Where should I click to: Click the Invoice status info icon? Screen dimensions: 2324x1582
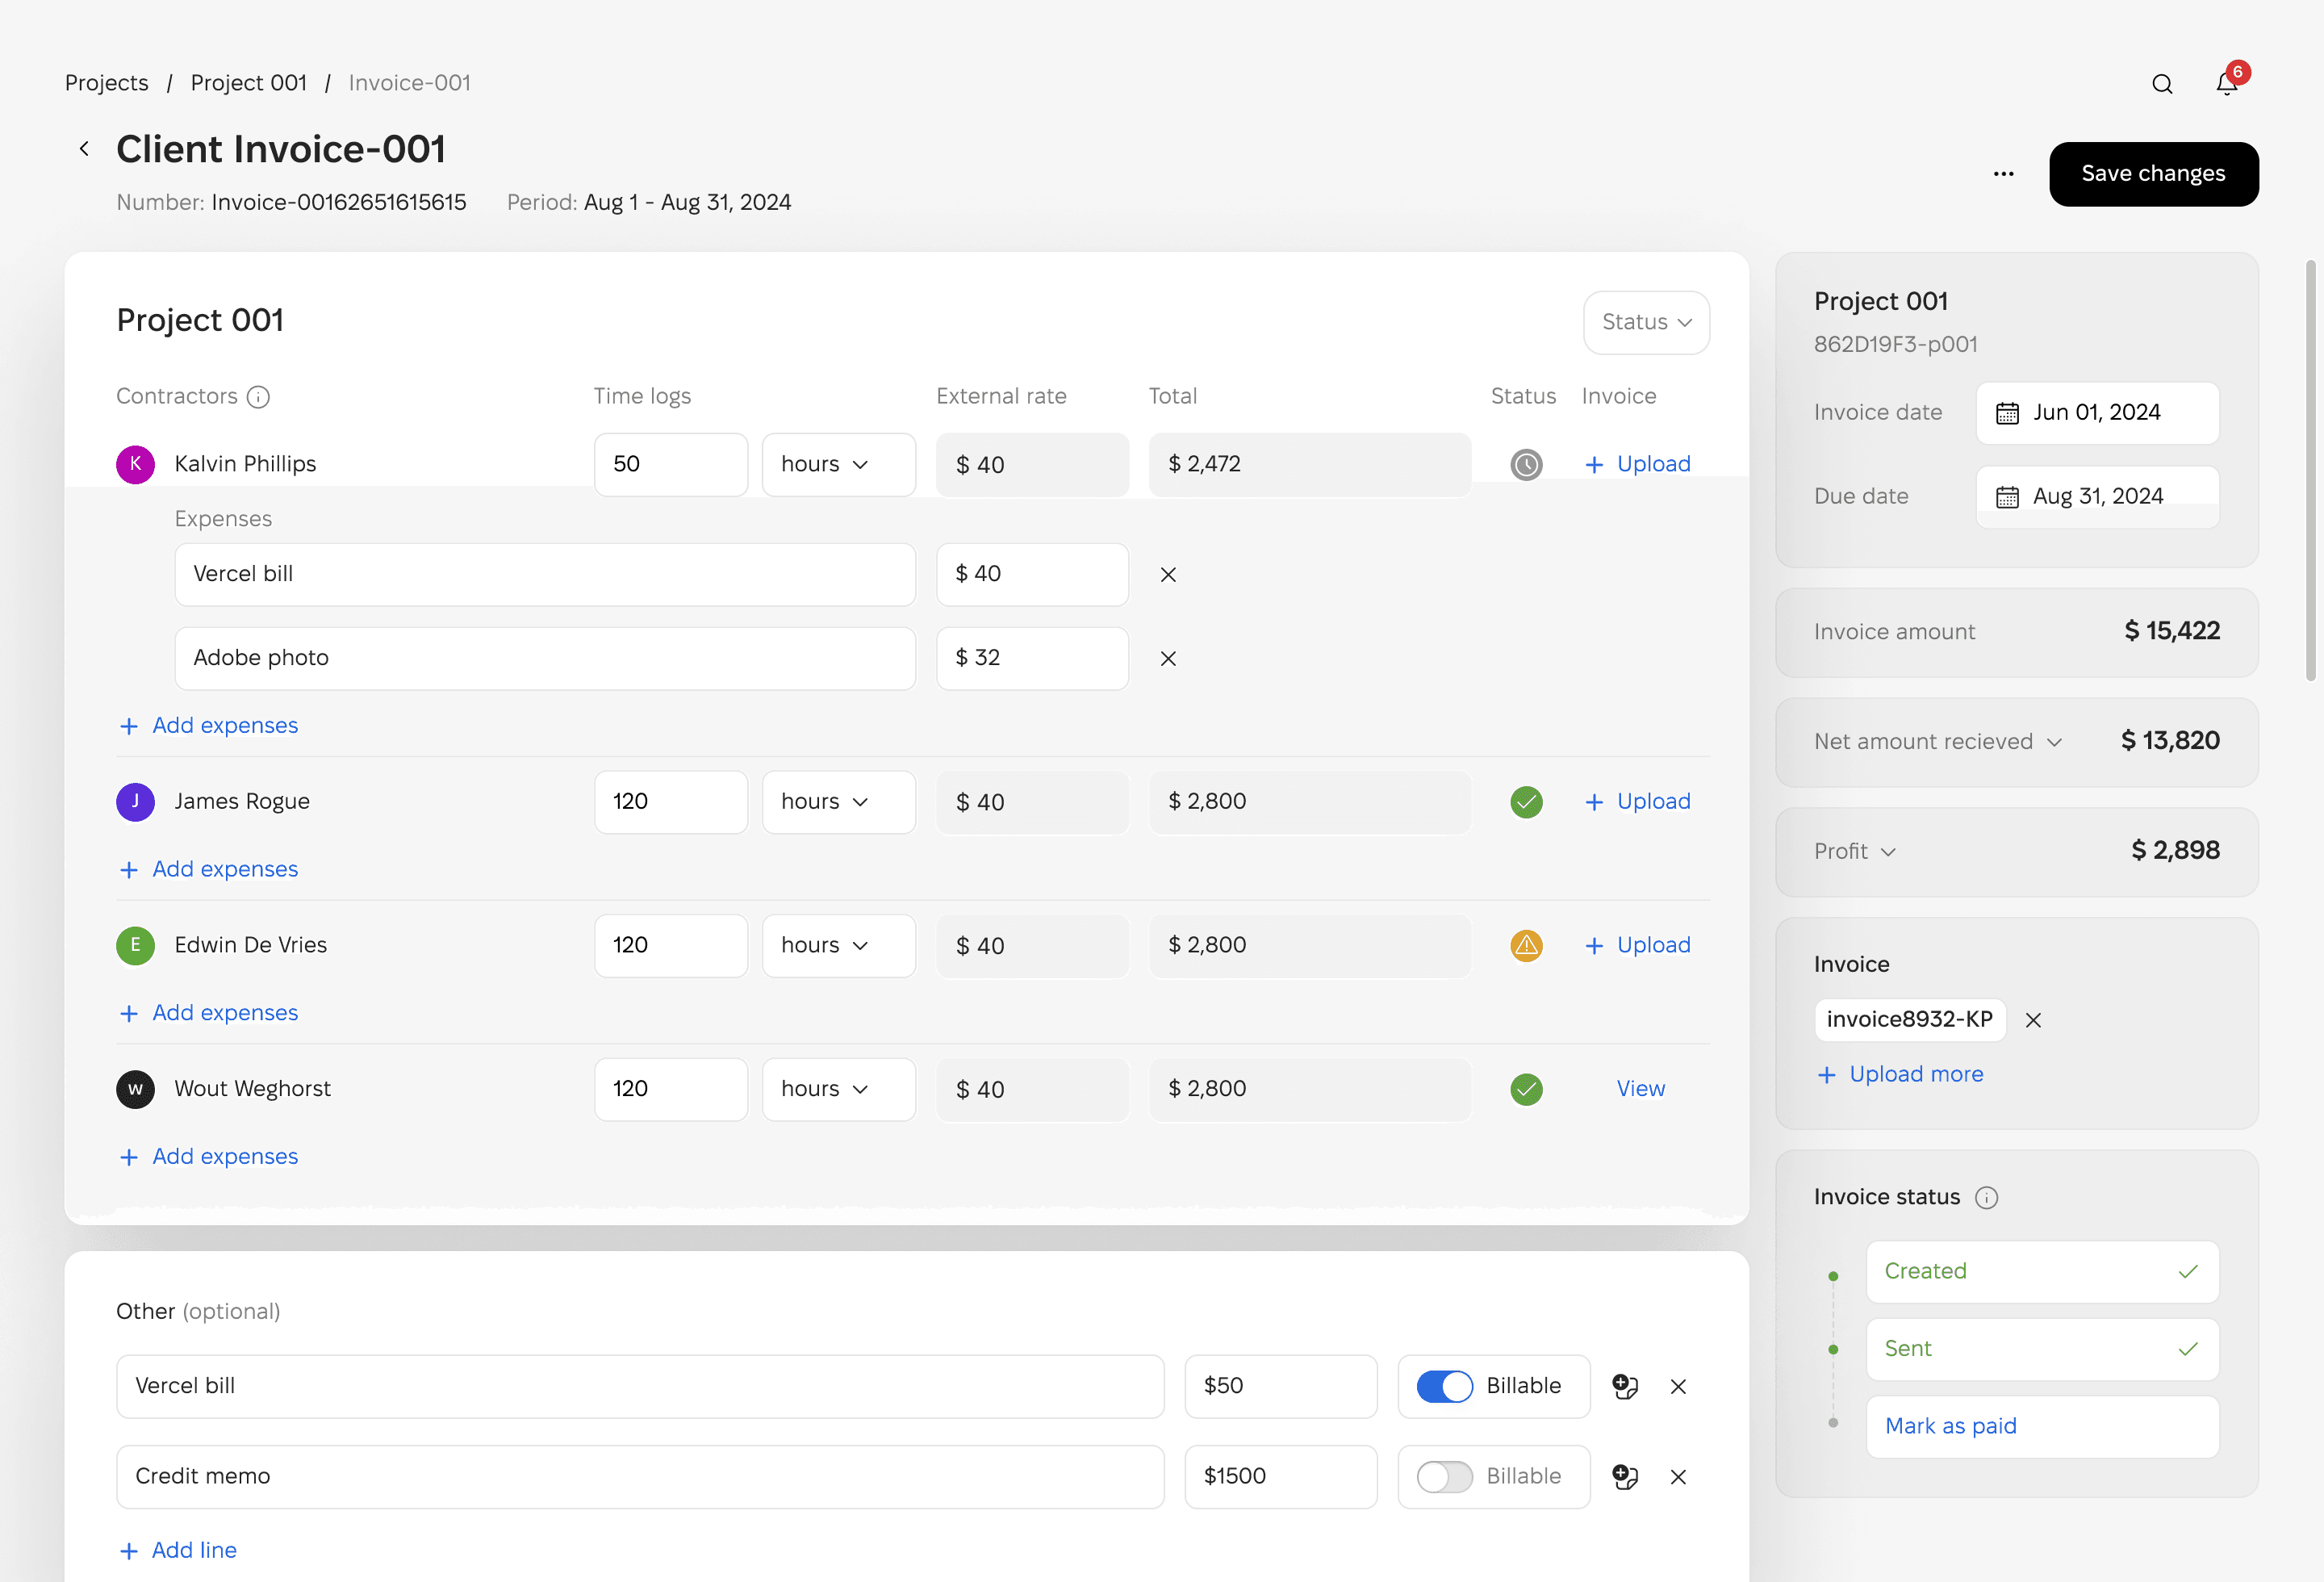coord(1986,1197)
